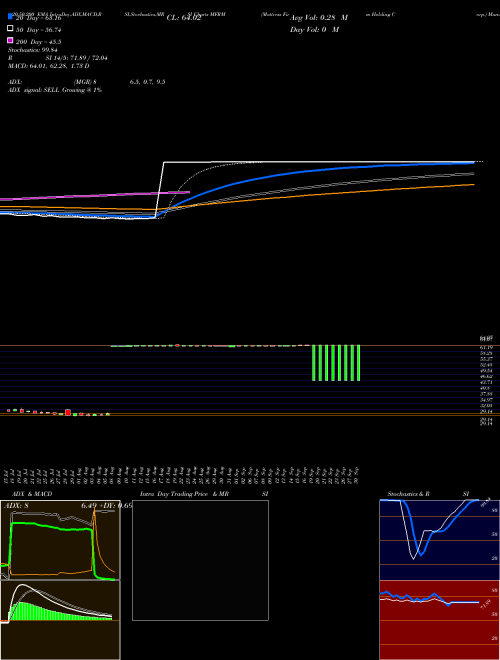Select the '20 Day = 63.16' legend text
The height and width of the screenshot is (660, 500).
(39, 19)
